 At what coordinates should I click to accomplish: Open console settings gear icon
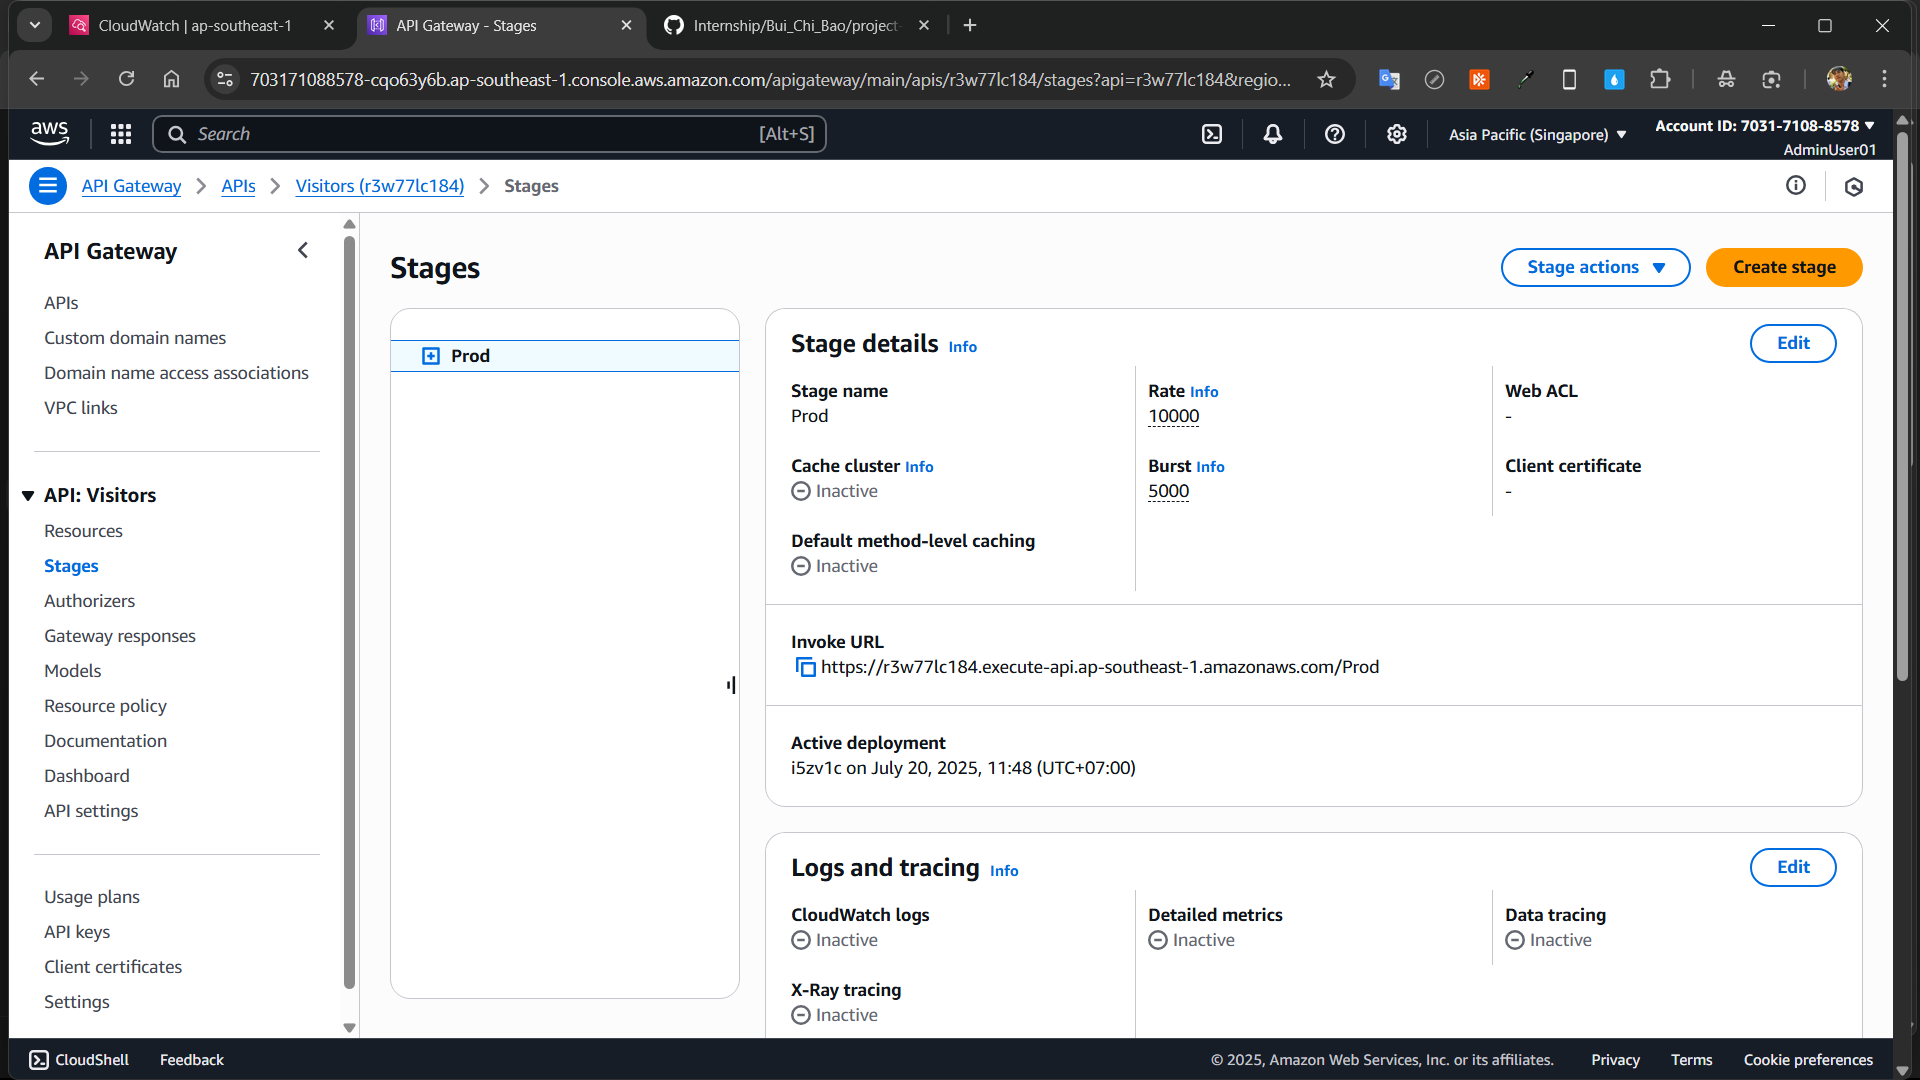1397,134
